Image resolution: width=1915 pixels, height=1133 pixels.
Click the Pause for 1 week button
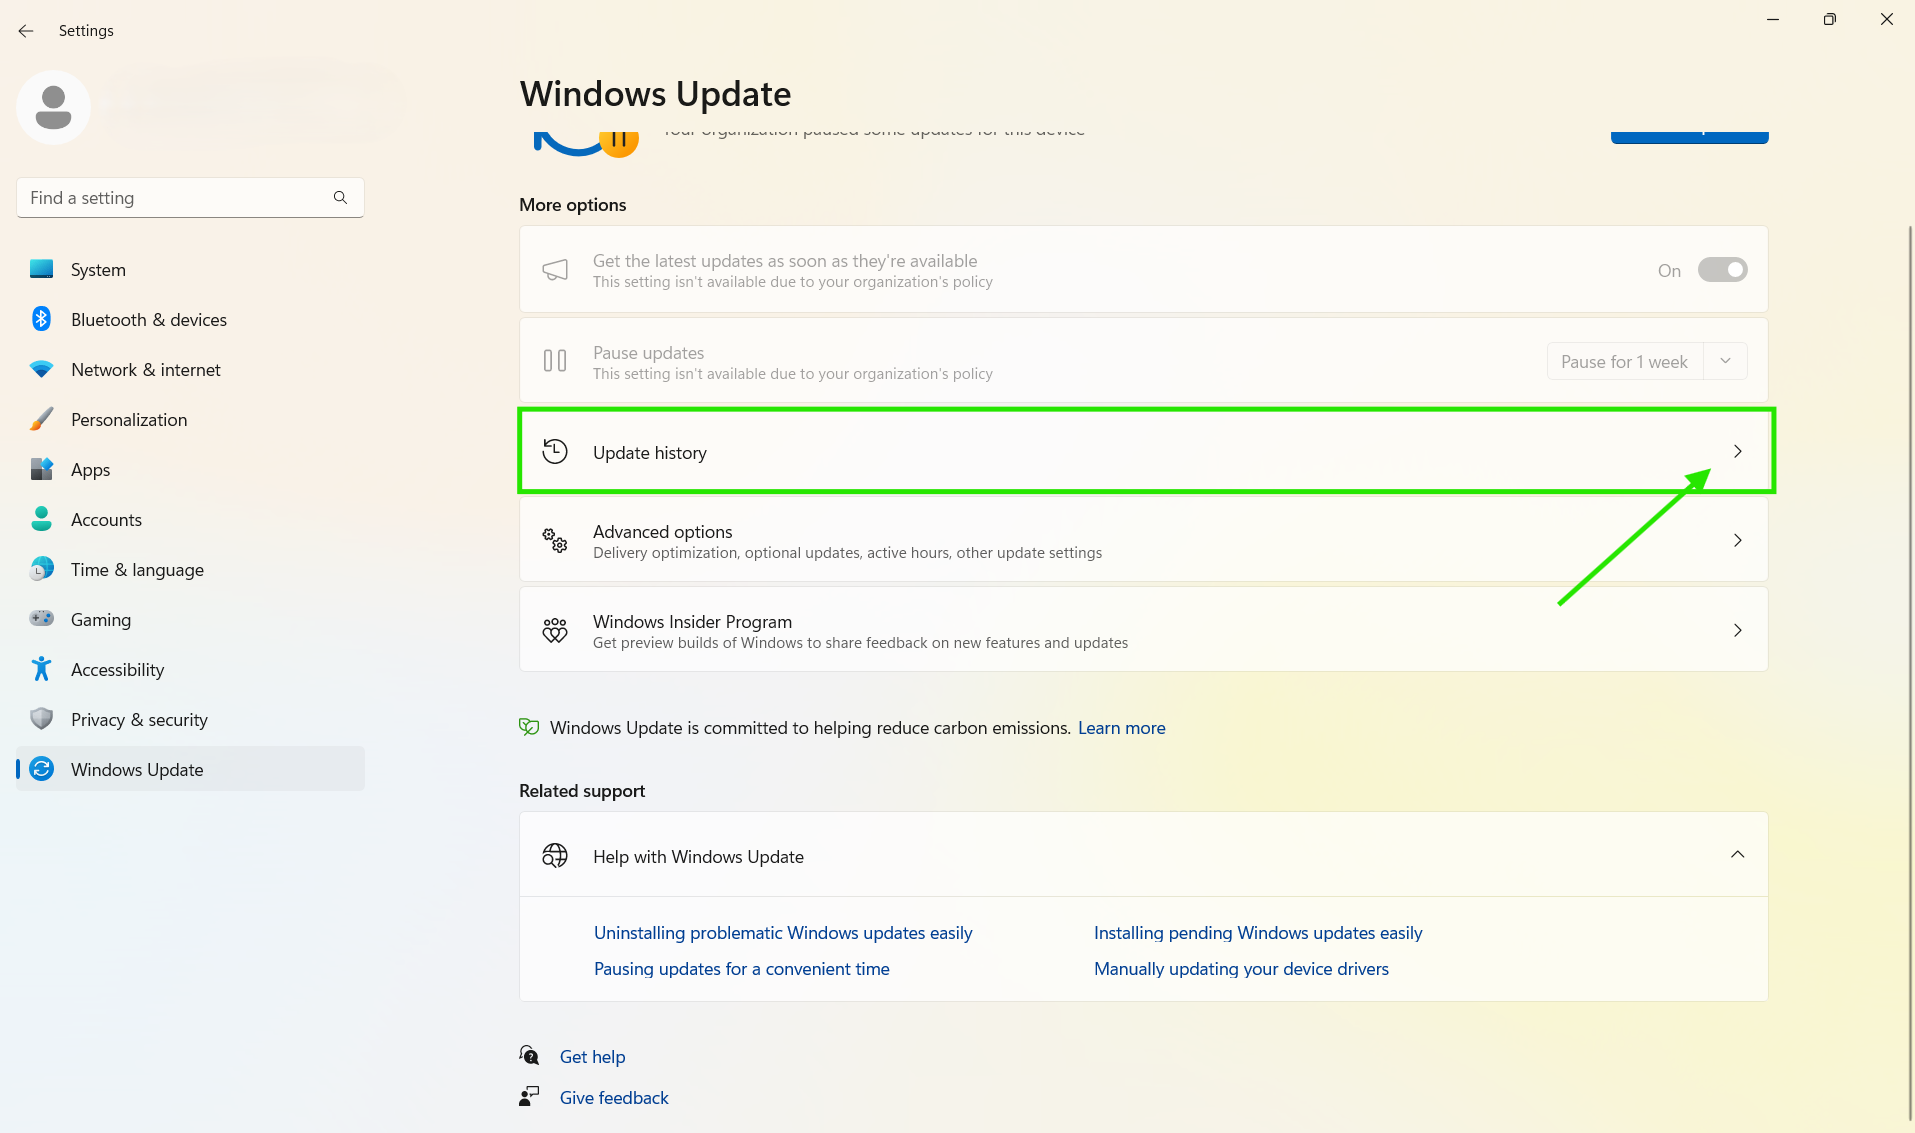tap(1625, 361)
